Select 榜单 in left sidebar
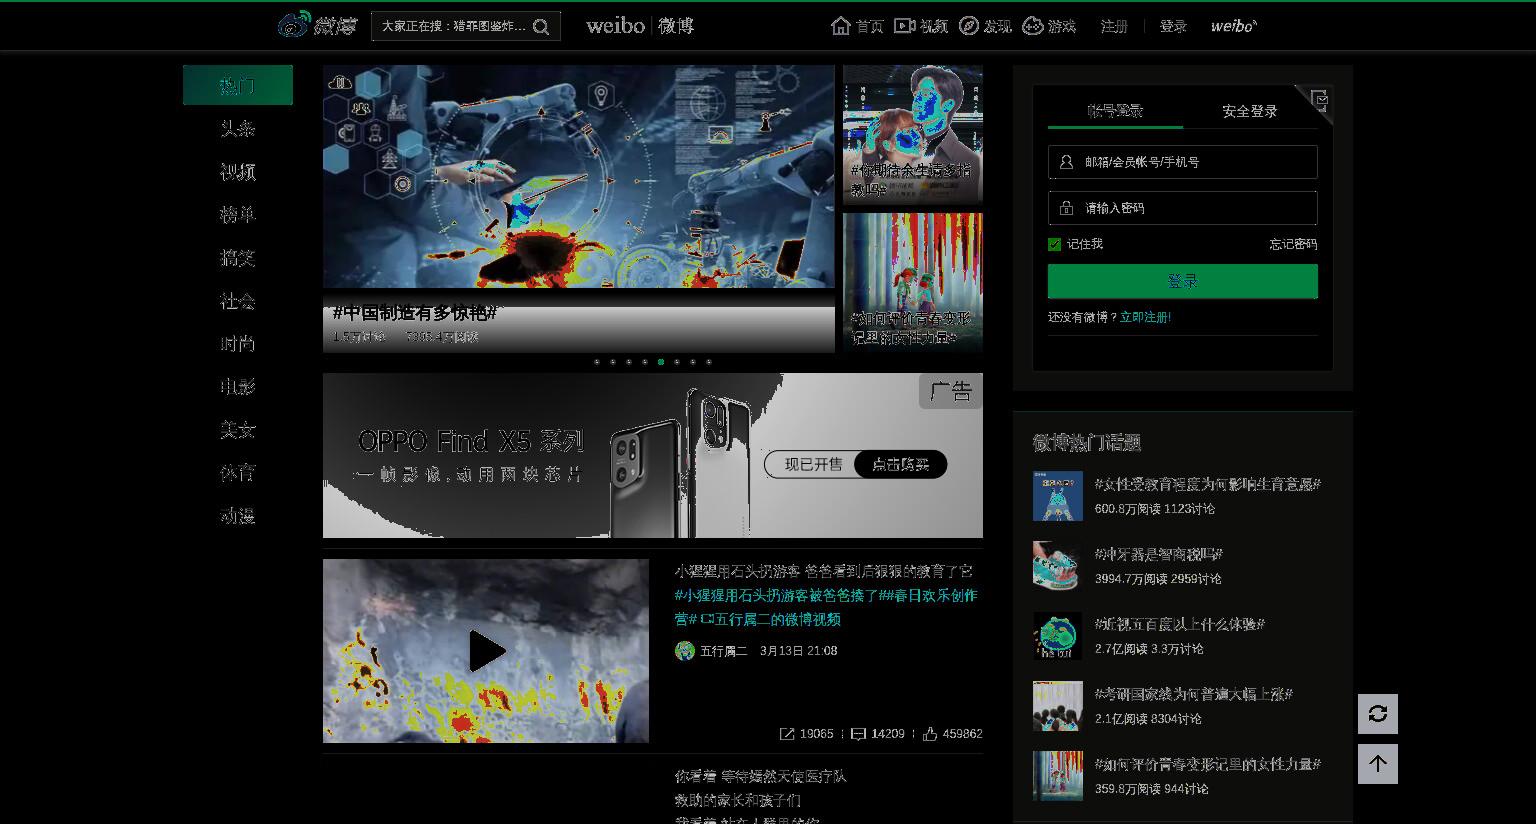Viewport: 1536px width, 824px height. point(238,214)
